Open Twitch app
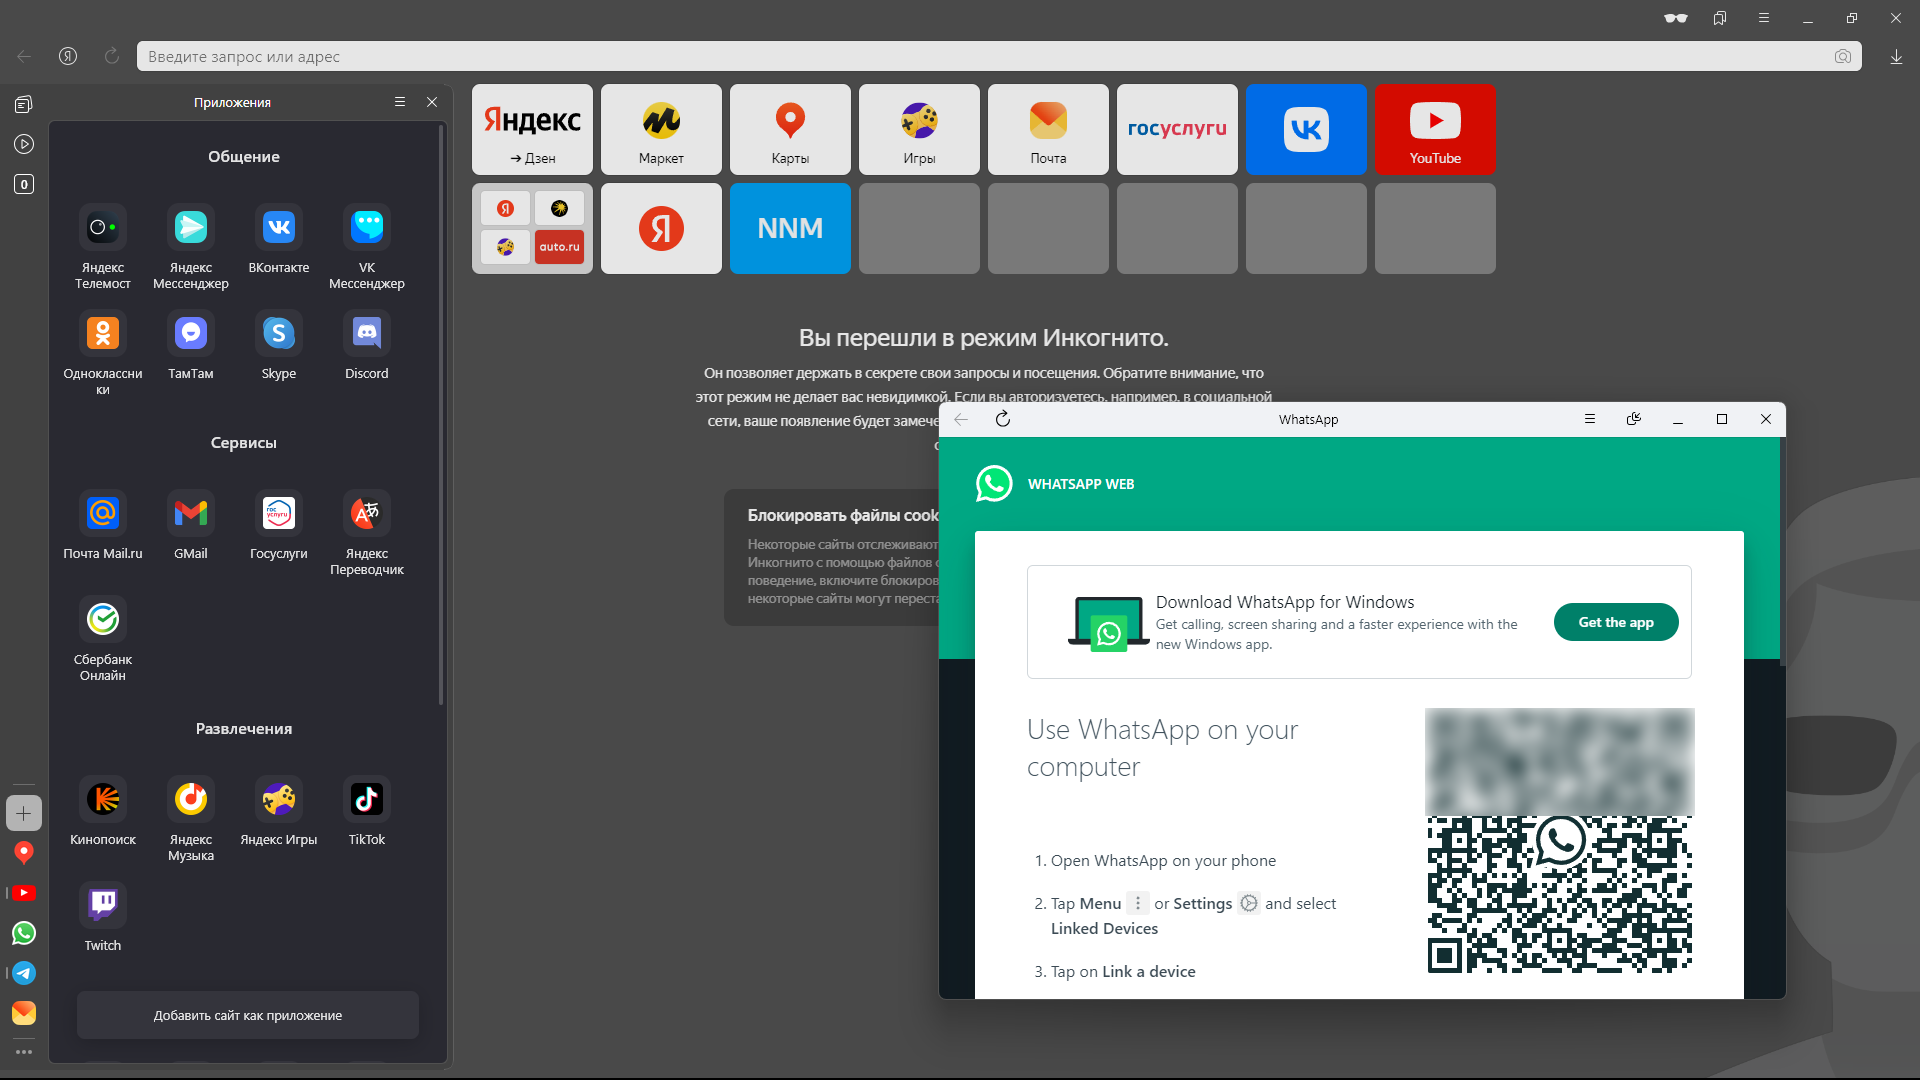Image resolution: width=1920 pixels, height=1080 pixels. click(x=103, y=916)
